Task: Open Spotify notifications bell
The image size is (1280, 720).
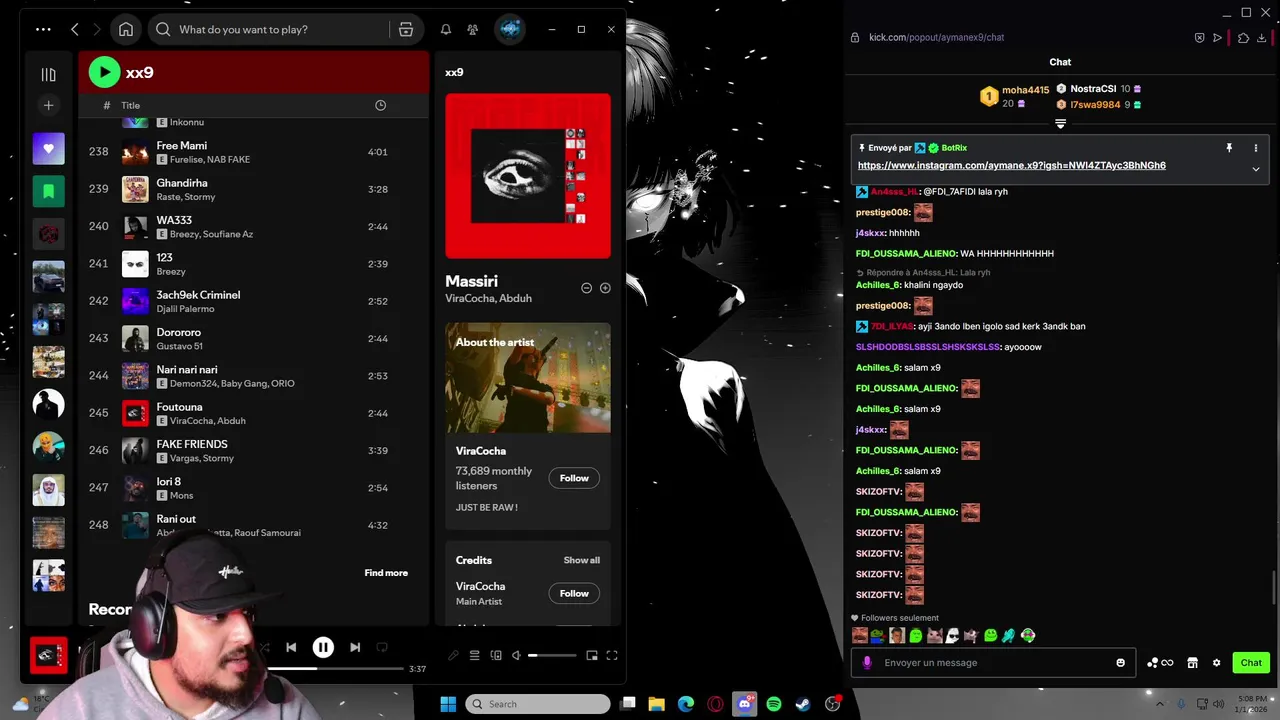Action: point(446,29)
